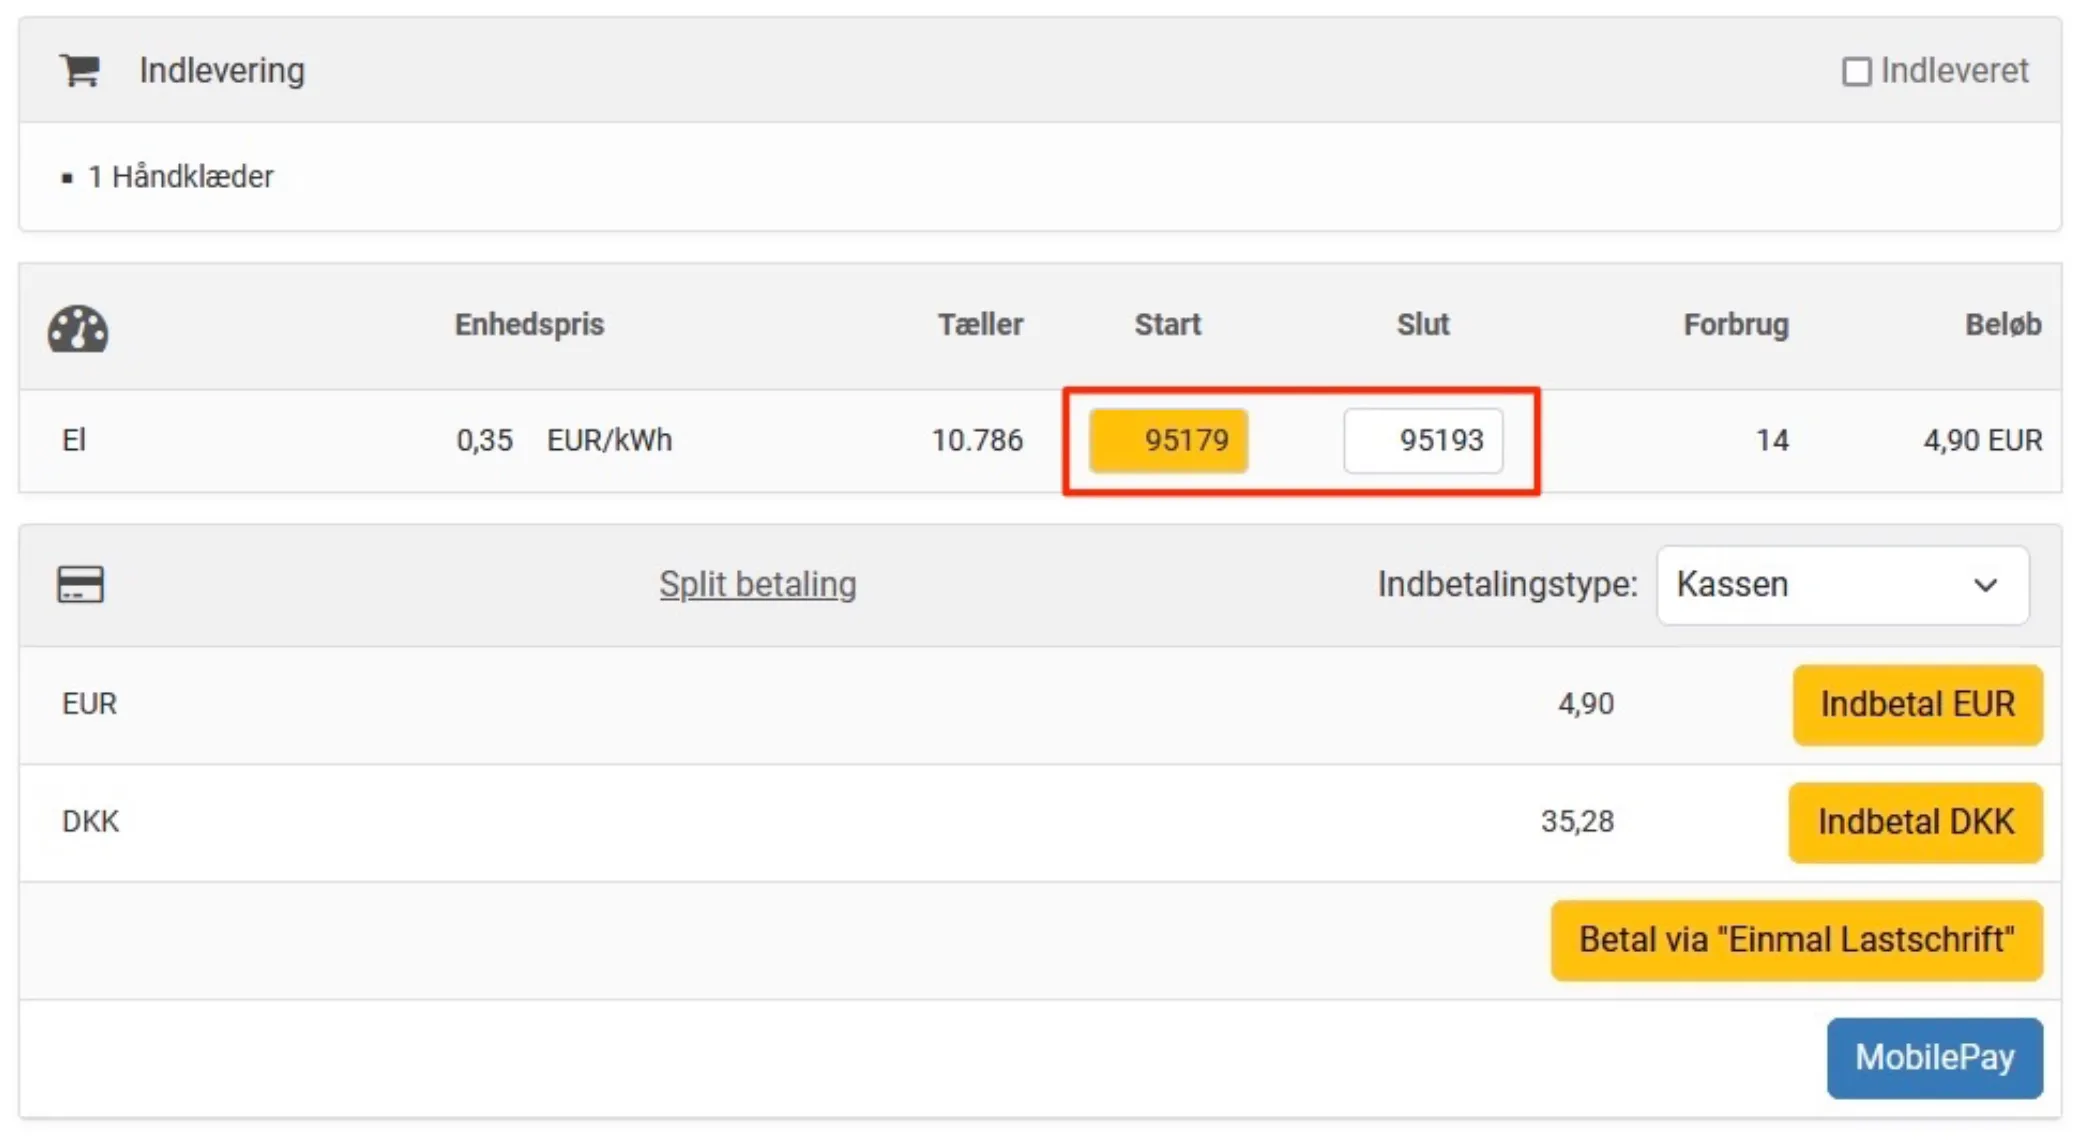This screenshot has height=1144, width=2080.
Task: Click the yellow Start field showing 95179
Action: coord(1168,440)
